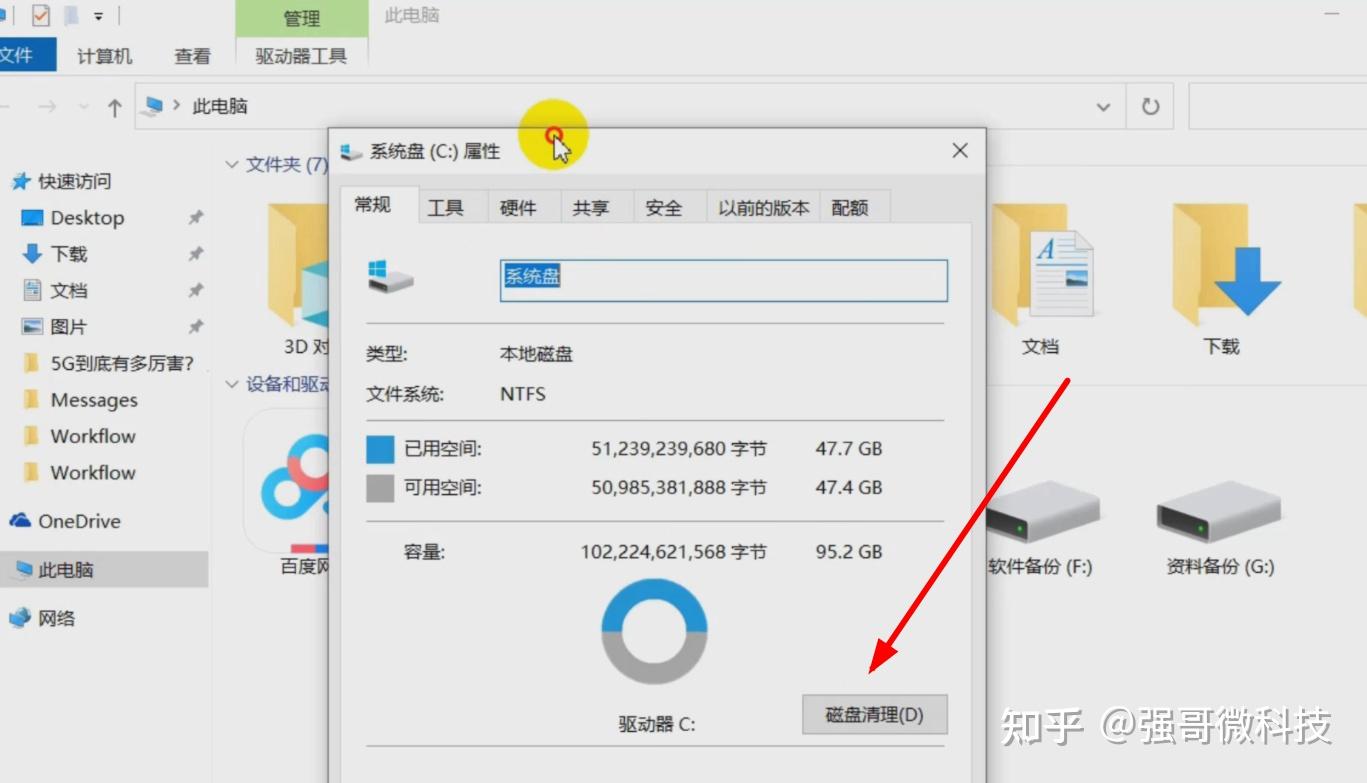The width and height of the screenshot is (1367, 783).
Task: Click the system drive icon in dialog
Action: coord(390,278)
